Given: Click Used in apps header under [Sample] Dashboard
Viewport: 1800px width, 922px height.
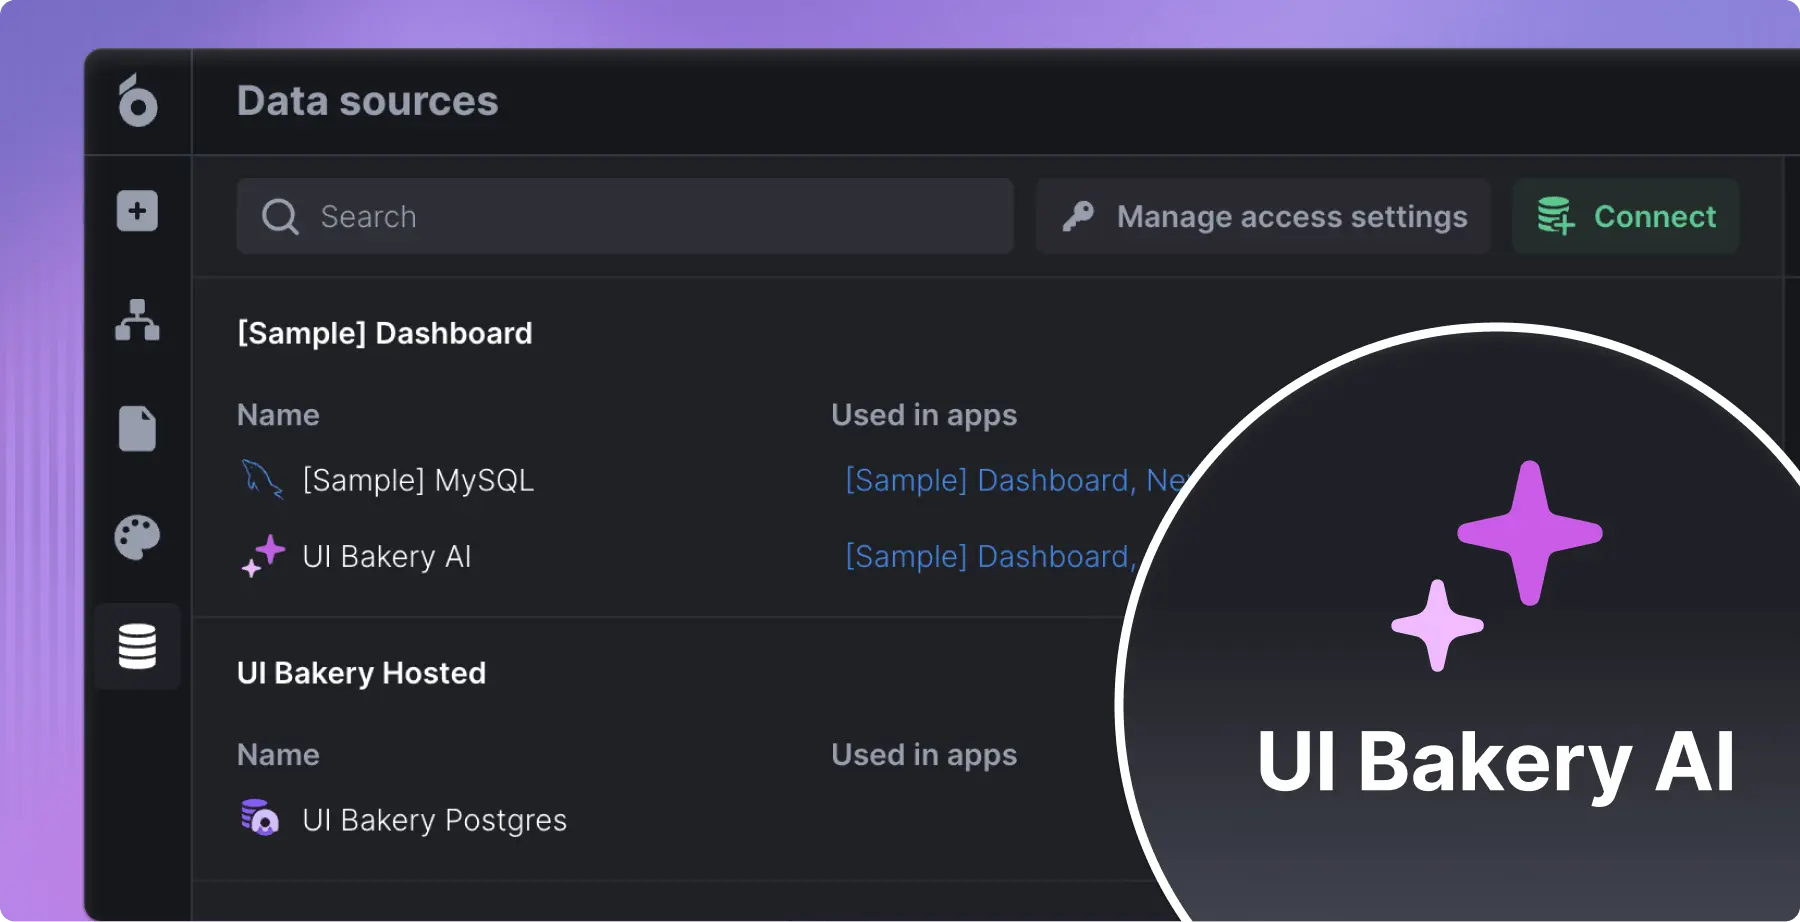Looking at the screenshot, I should tap(924, 415).
